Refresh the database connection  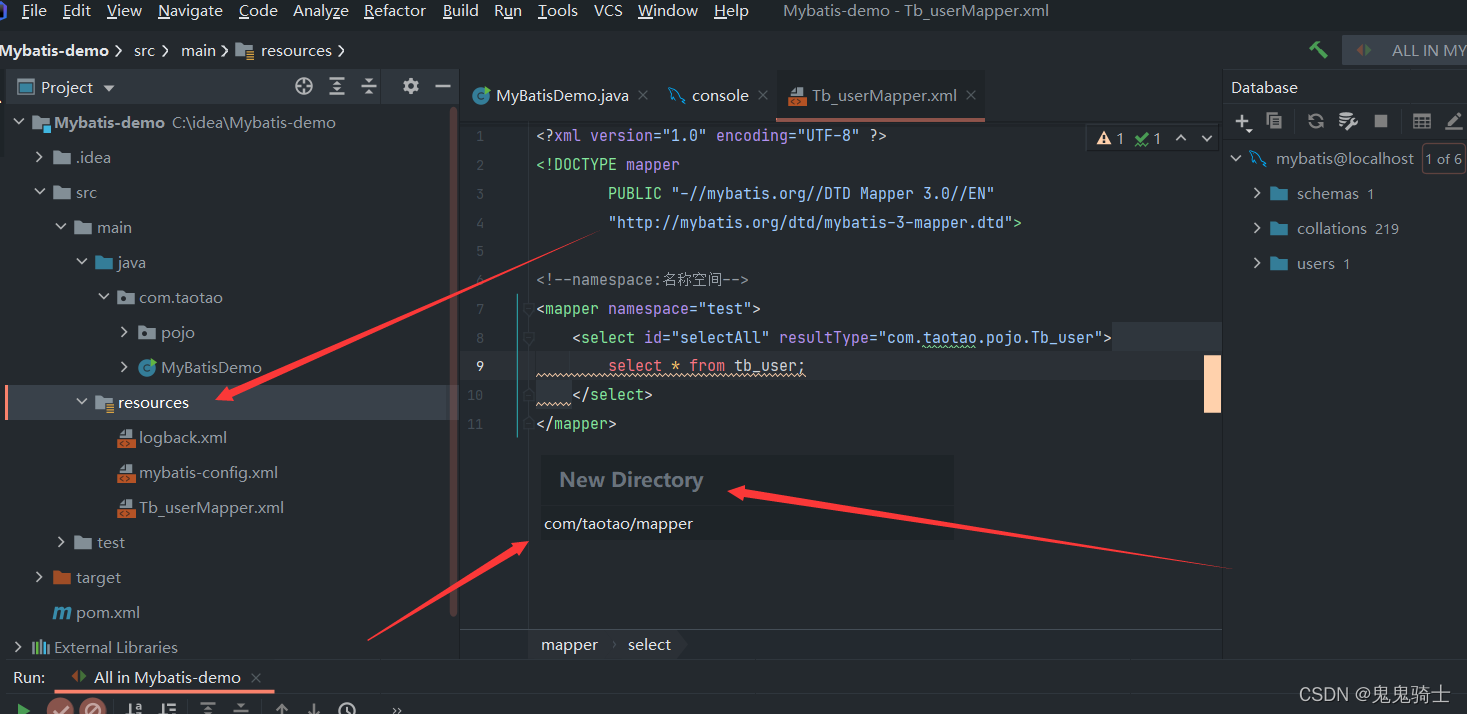click(x=1316, y=121)
